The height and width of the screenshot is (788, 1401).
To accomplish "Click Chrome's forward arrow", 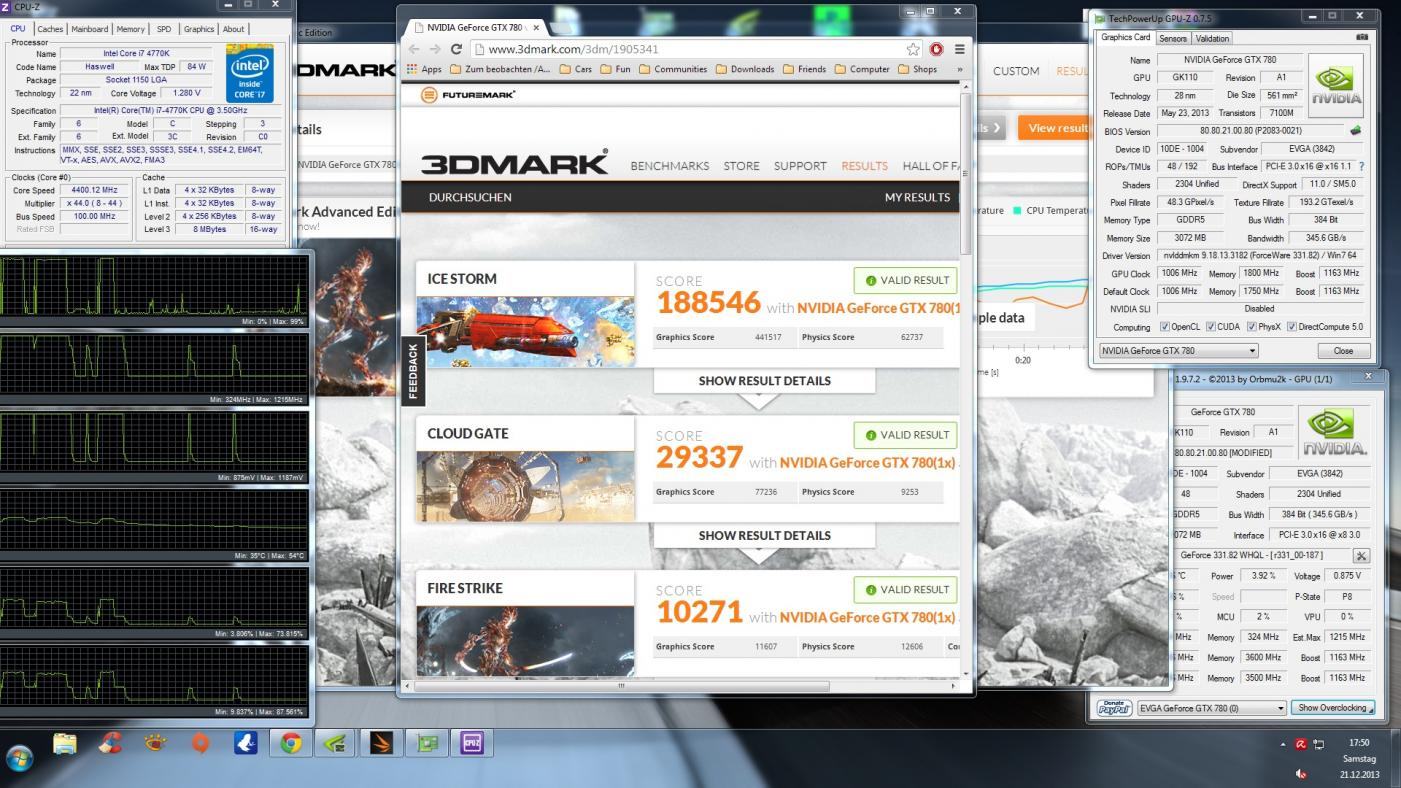I will pyautogui.click(x=435, y=49).
